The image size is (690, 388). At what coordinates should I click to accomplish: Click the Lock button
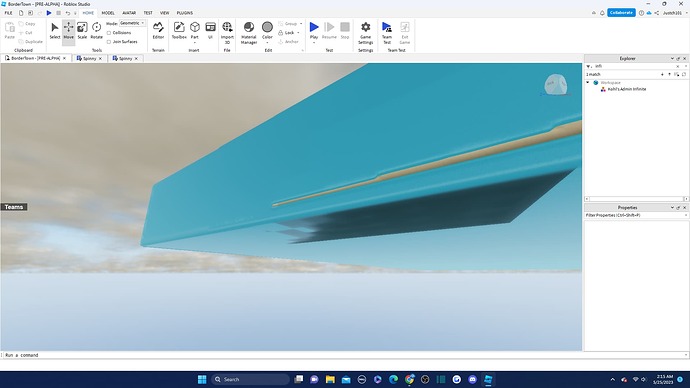pos(286,33)
